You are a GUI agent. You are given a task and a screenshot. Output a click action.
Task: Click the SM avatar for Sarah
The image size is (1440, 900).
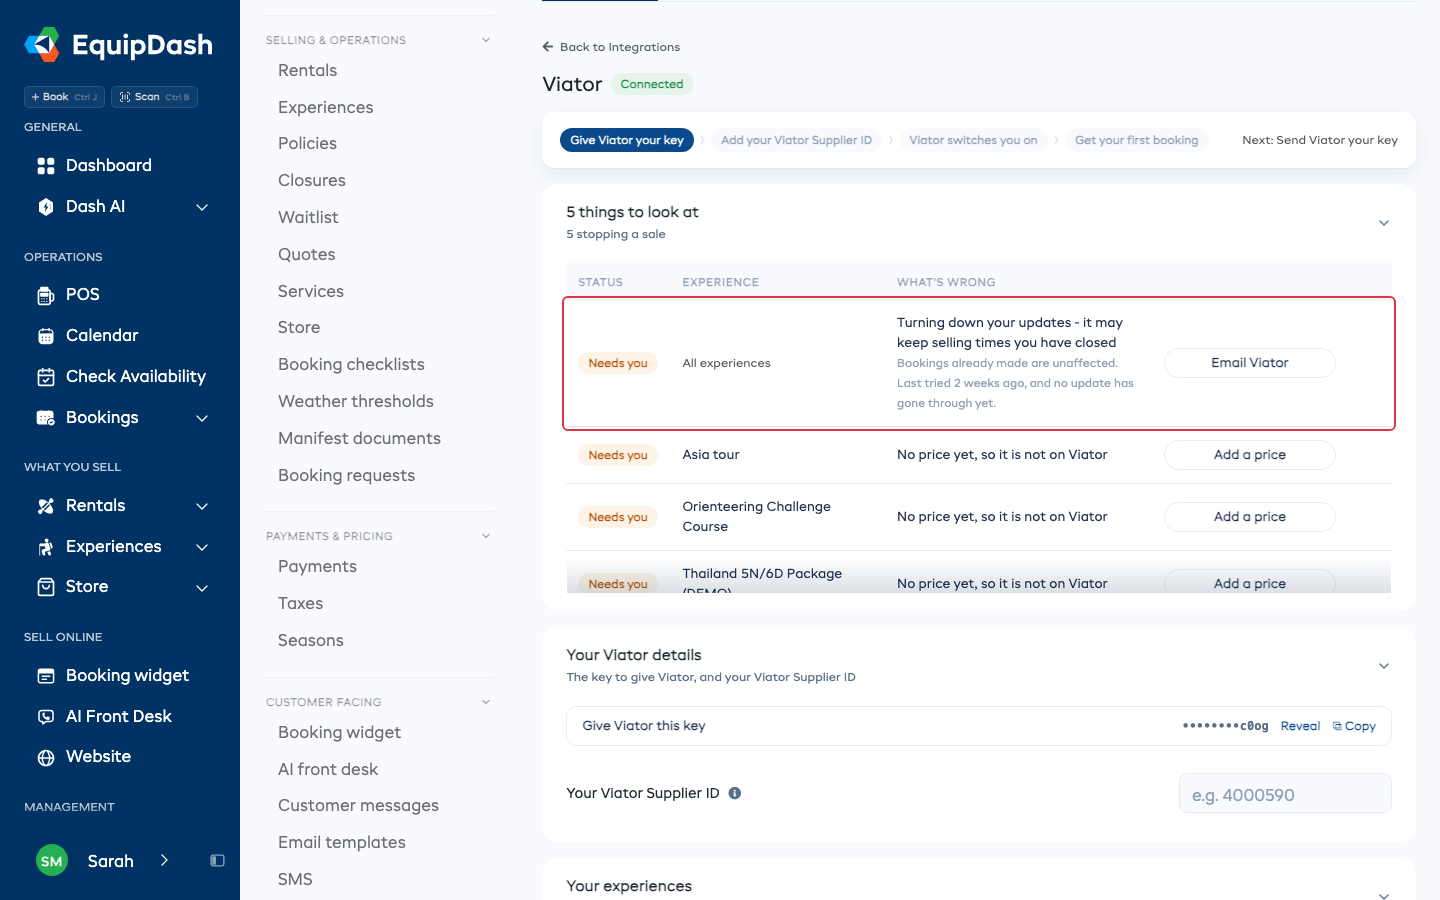tap(52, 860)
